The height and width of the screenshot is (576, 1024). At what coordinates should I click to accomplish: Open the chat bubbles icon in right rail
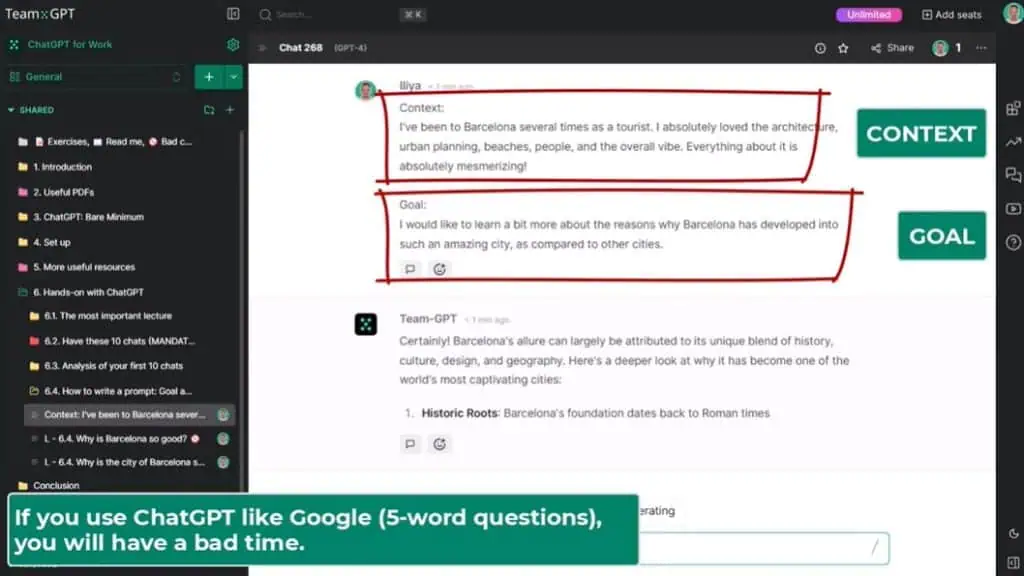1013,175
